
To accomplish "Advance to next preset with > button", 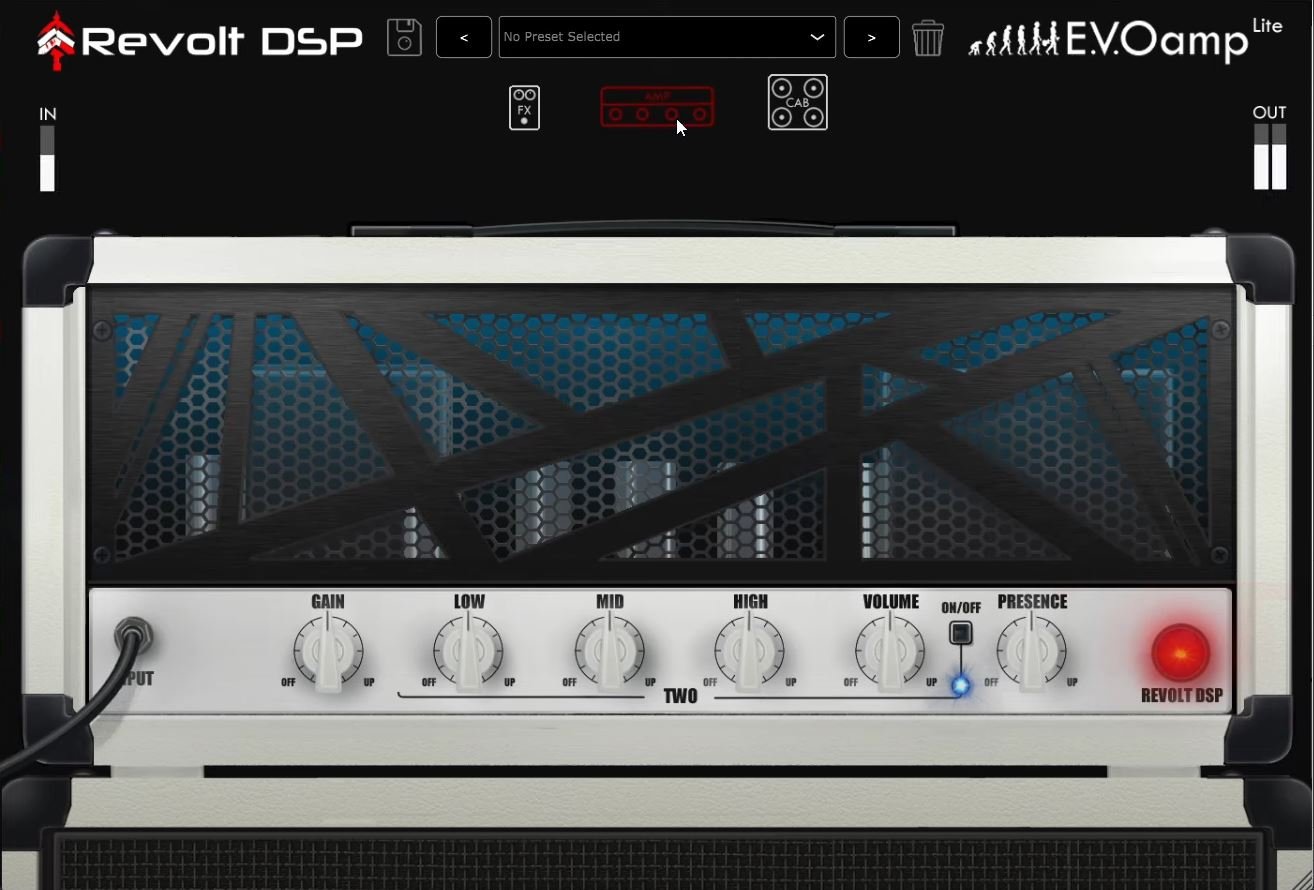I will (x=871, y=37).
